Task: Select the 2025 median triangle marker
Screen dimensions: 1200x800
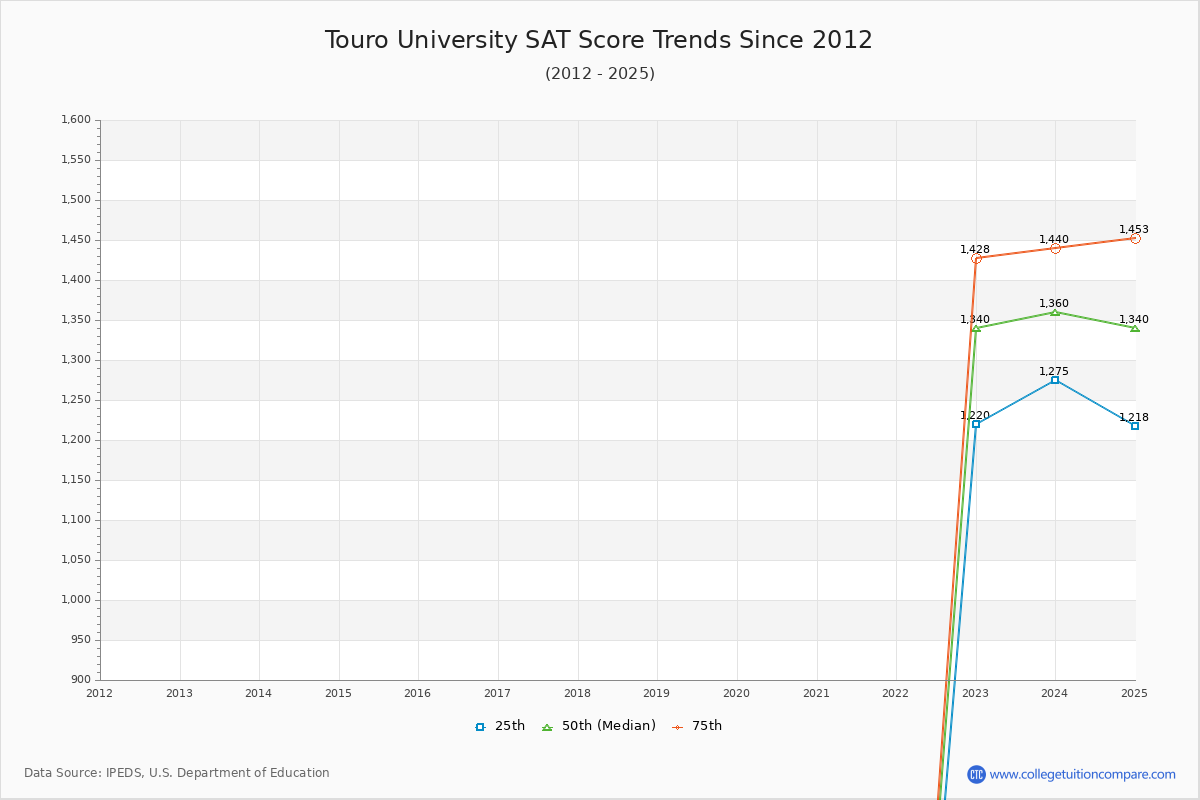Action: 1134,328
